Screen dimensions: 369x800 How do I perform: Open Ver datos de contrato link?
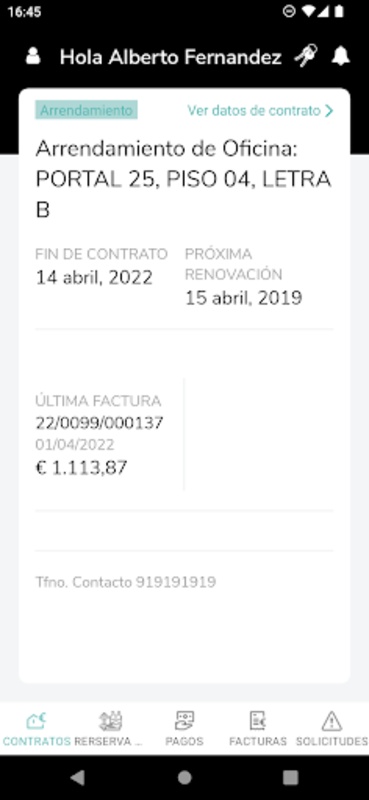tap(254, 111)
